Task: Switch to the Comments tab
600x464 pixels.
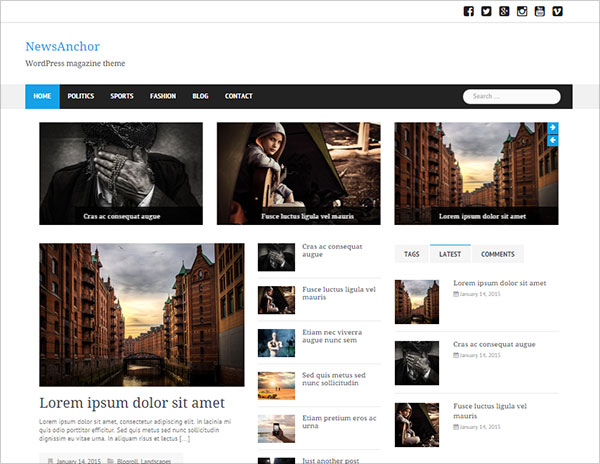Action: click(497, 254)
